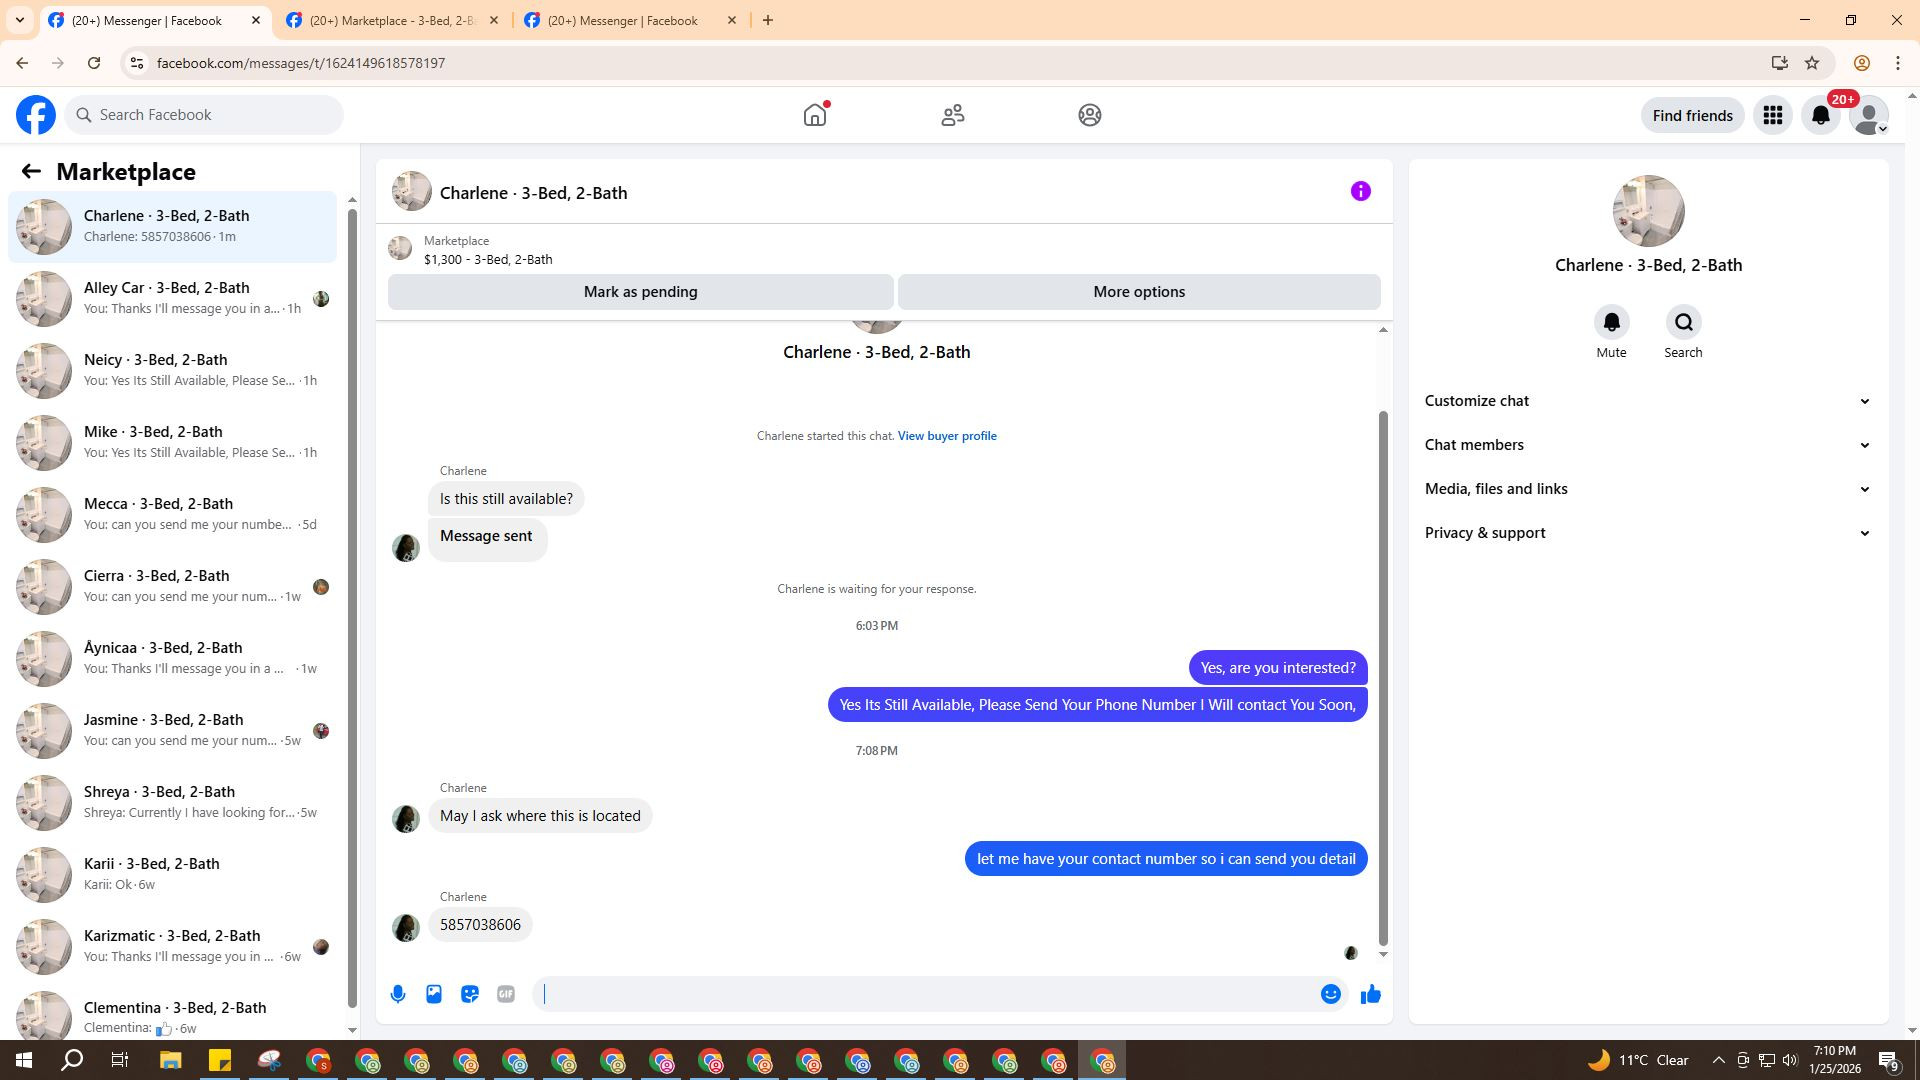The height and width of the screenshot is (1080, 1920).
Task: Open the taskbar clock and date
Action: 1834,1060
